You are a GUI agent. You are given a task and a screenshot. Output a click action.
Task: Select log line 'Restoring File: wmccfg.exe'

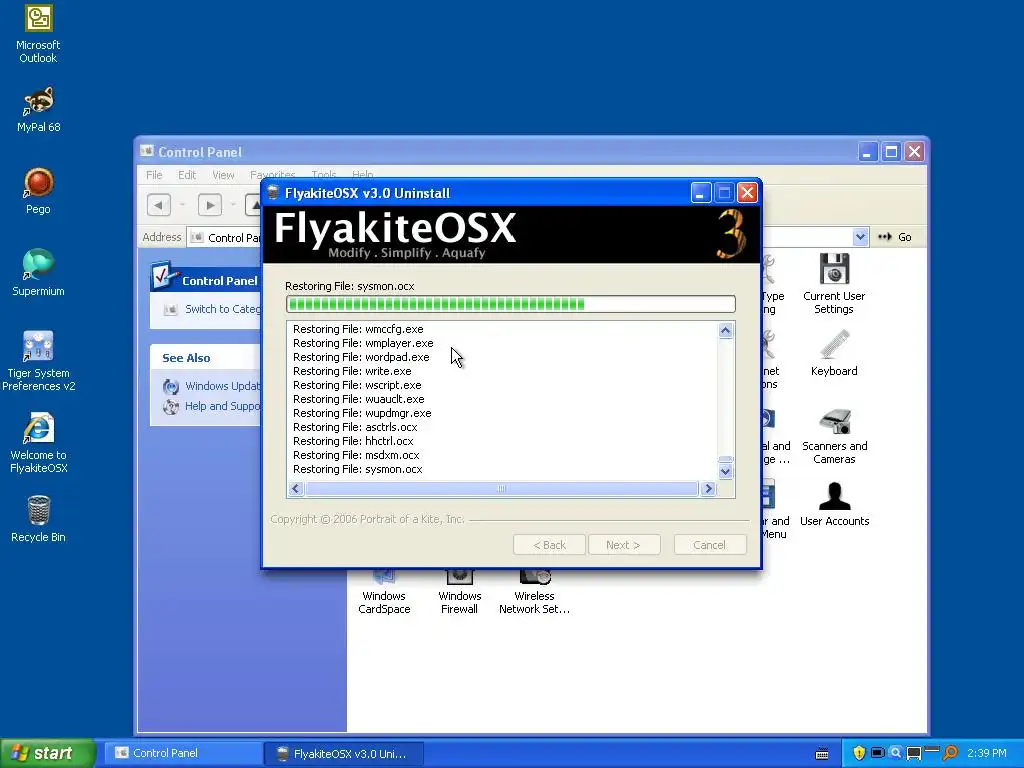click(x=359, y=329)
